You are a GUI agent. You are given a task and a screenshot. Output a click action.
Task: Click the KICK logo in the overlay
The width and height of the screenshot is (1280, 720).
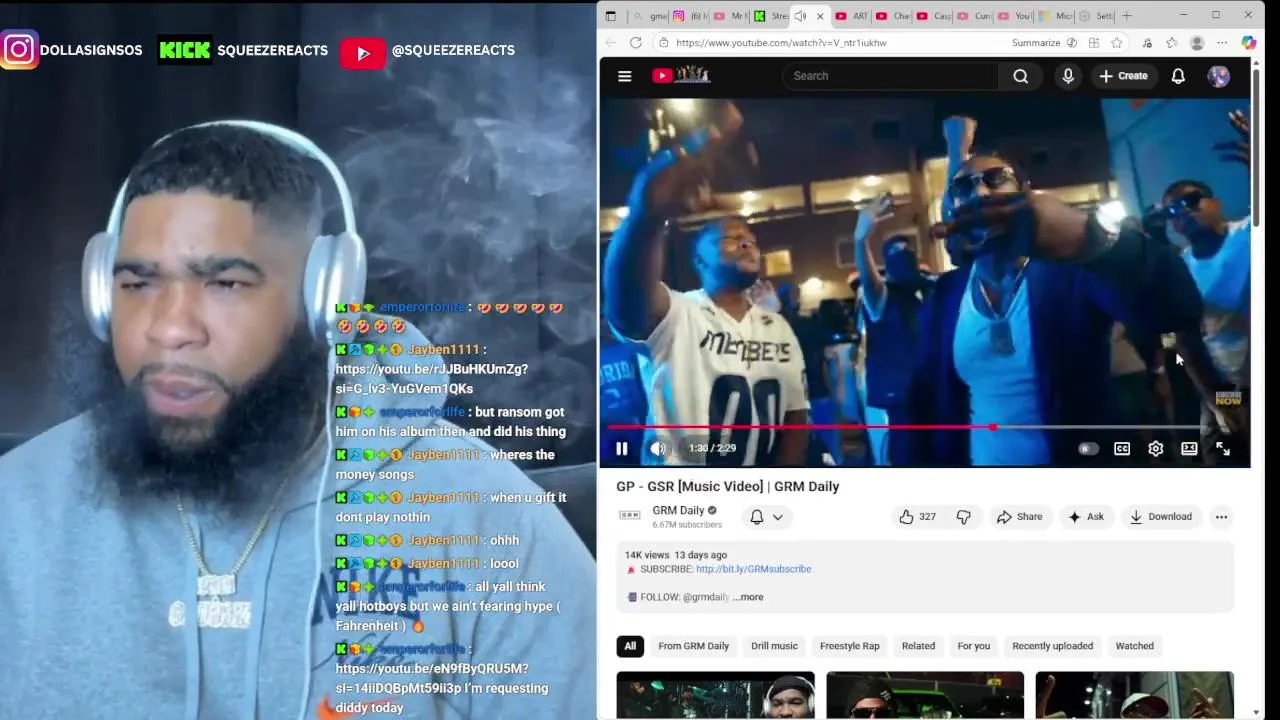pos(185,50)
